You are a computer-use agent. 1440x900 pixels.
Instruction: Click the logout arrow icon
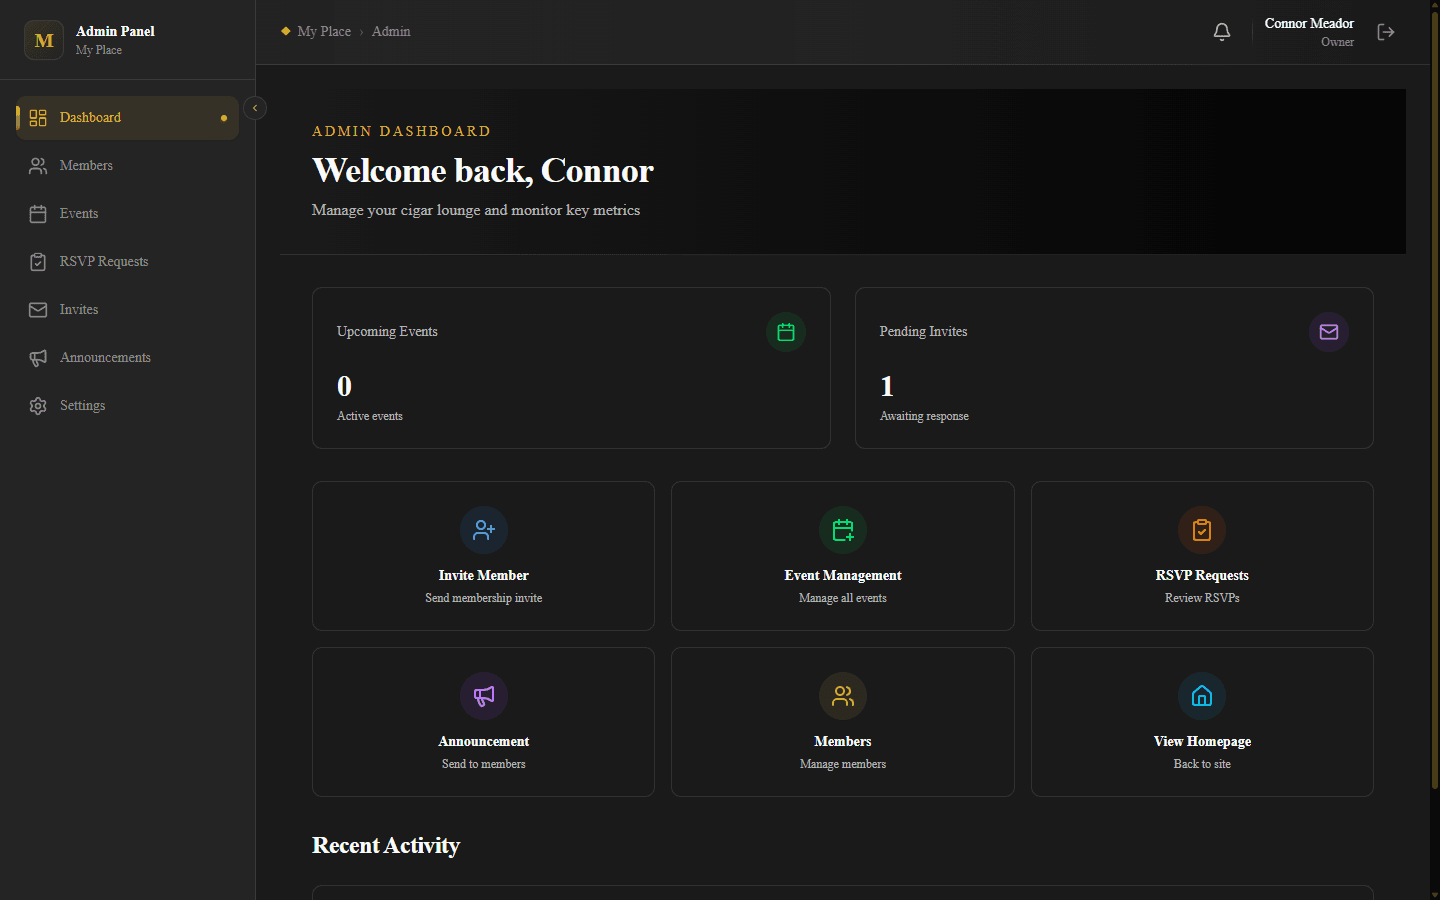point(1386,31)
